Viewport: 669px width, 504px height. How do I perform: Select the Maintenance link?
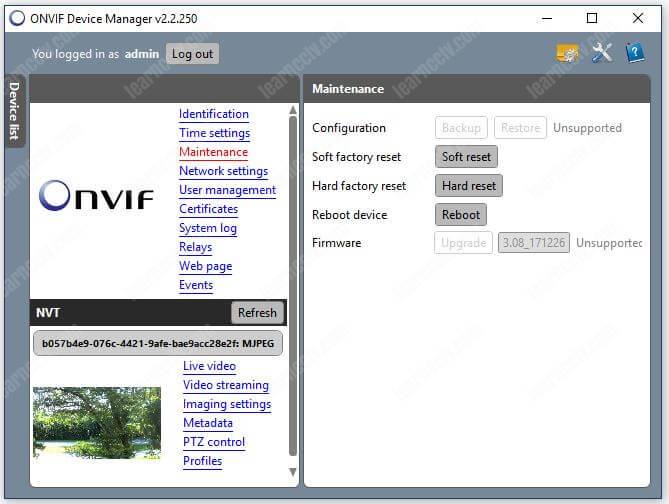pyautogui.click(x=213, y=152)
